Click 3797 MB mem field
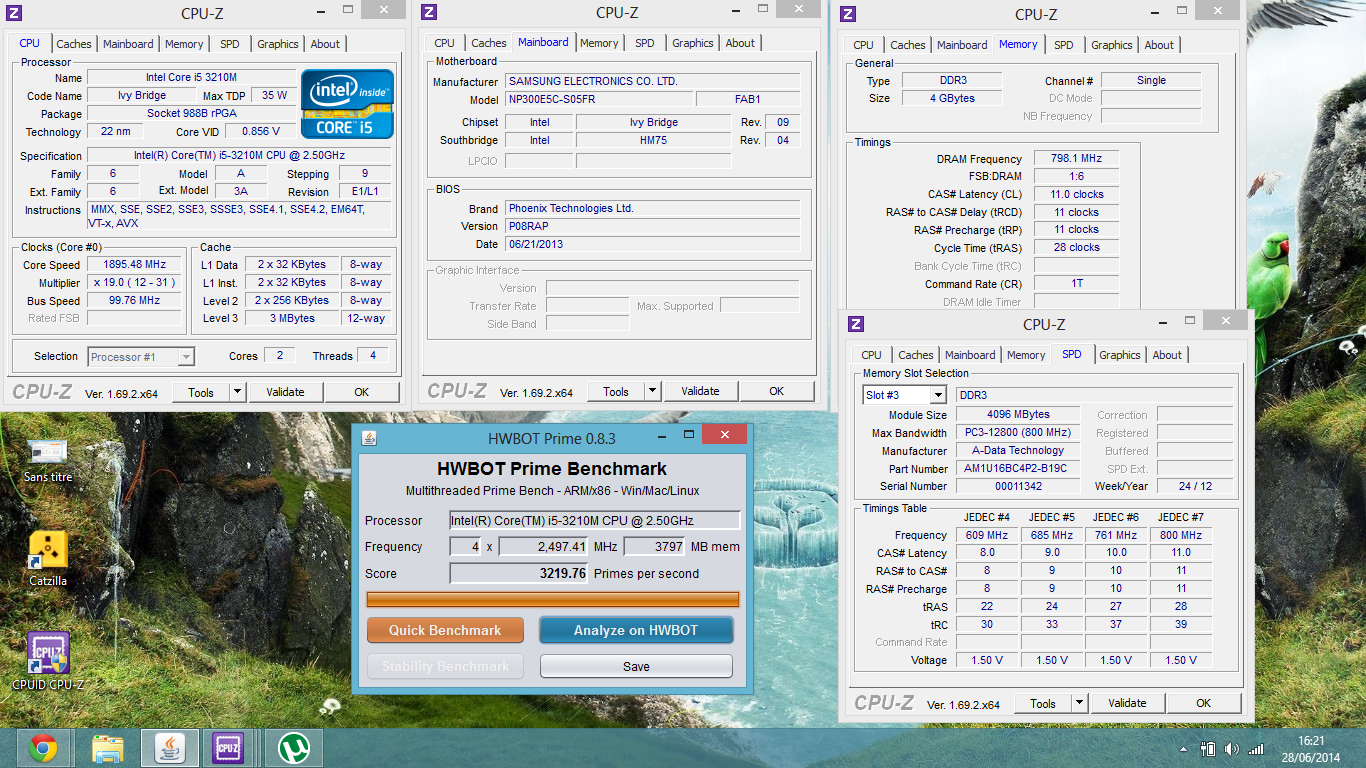This screenshot has width=1366, height=768. [x=655, y=546]
